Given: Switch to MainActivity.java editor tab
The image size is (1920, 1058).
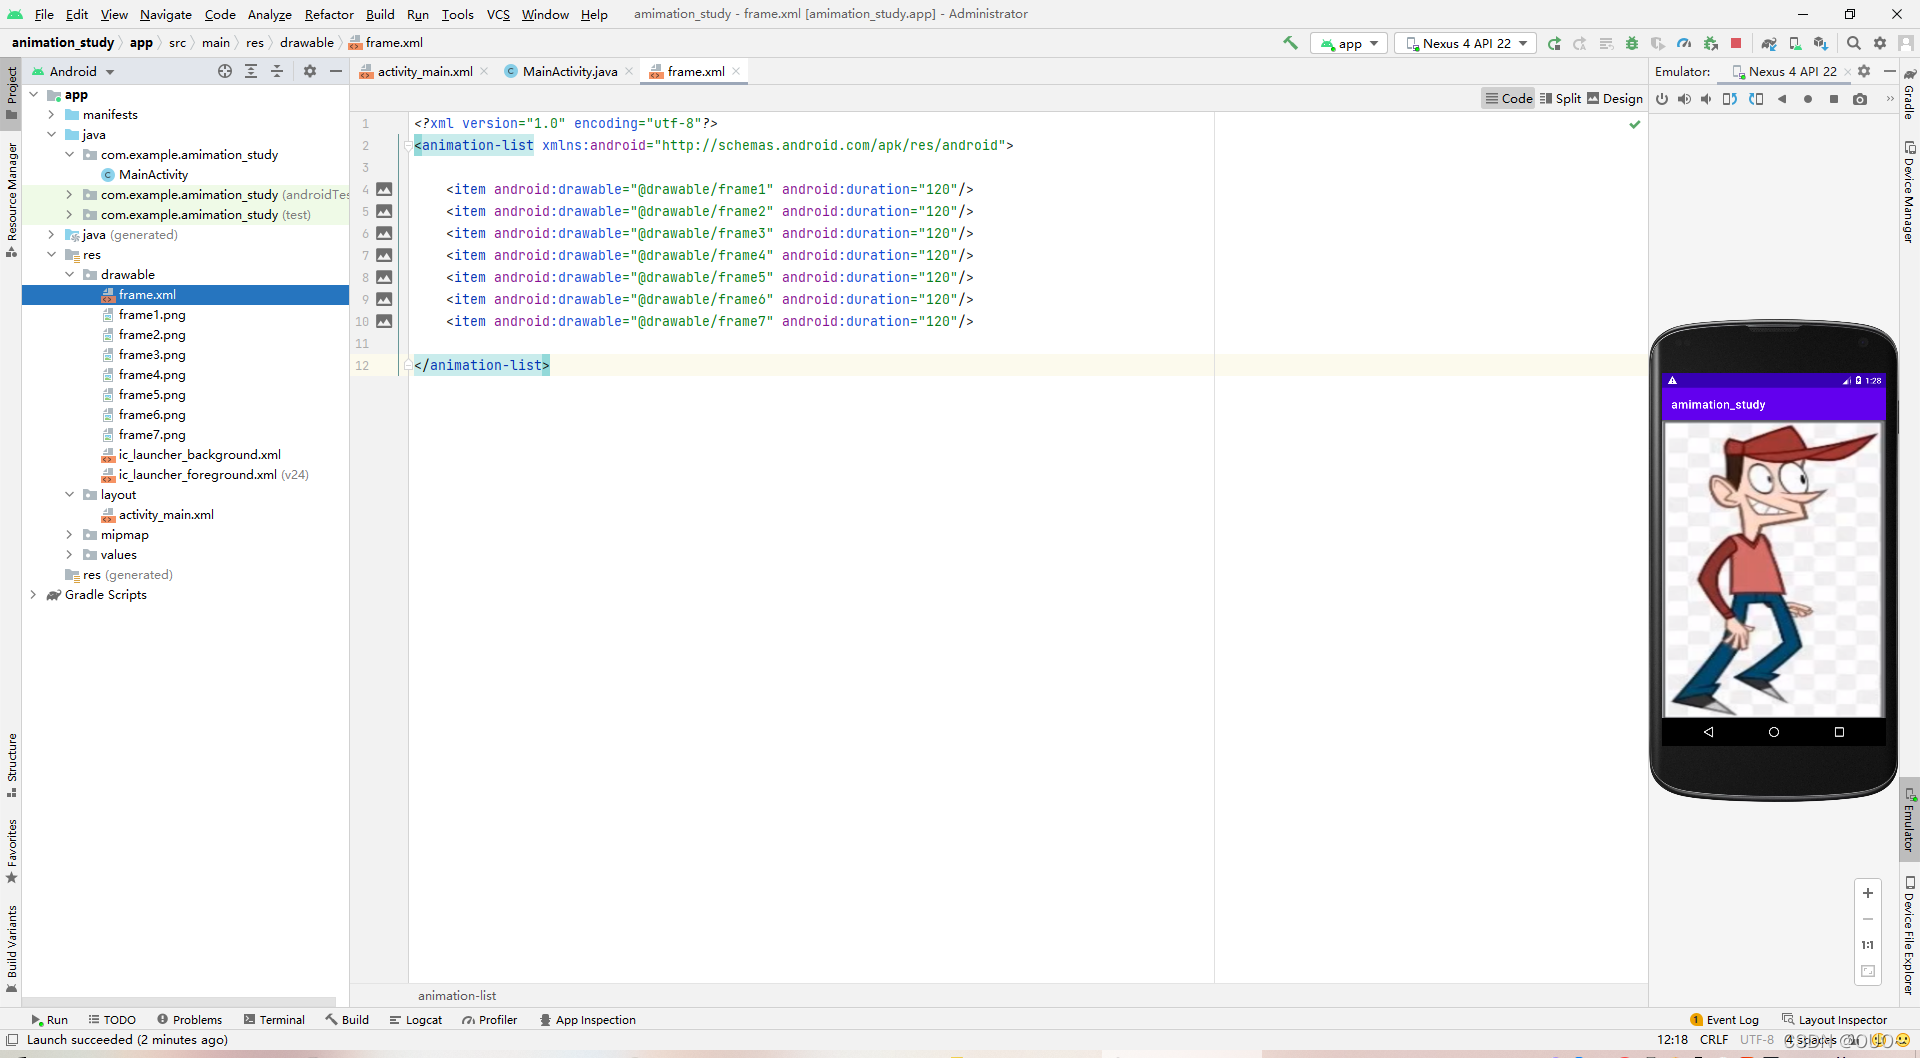Looking at the screenshot, I should pos(569,71).
